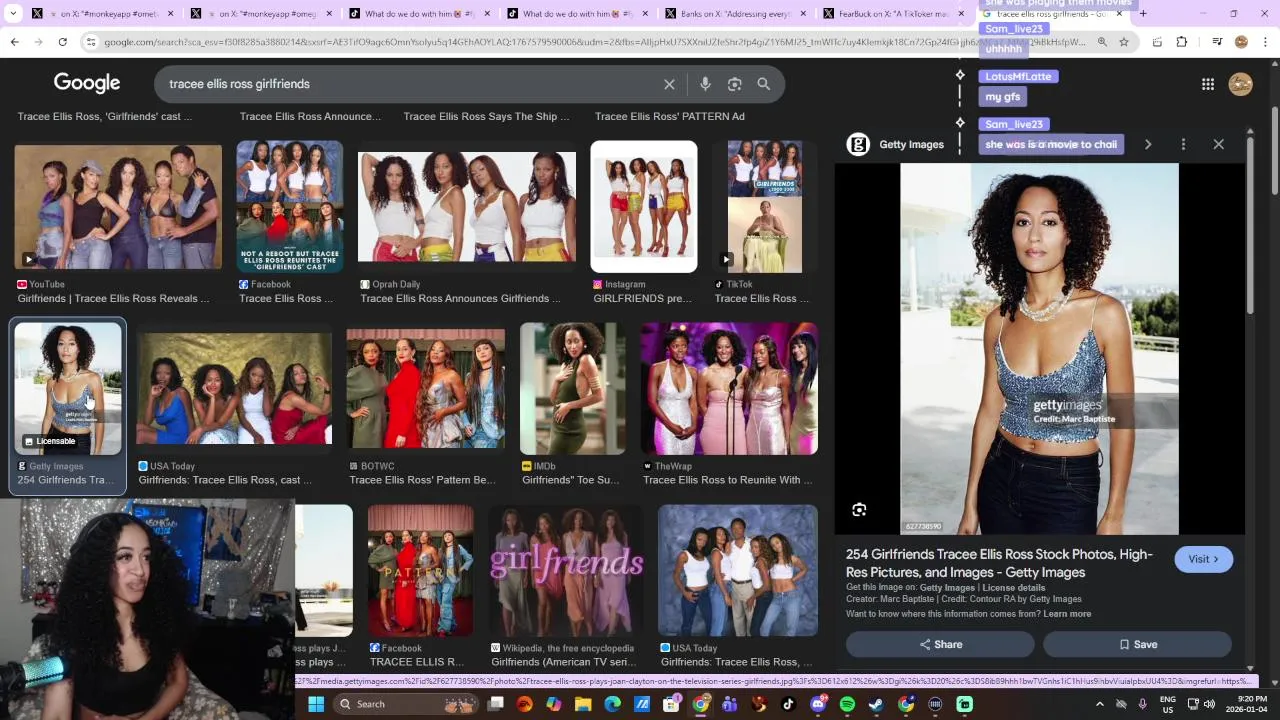Open the Wikipedia girlfriends logo image
1280x720 pixels.
(x=566, y=571)
